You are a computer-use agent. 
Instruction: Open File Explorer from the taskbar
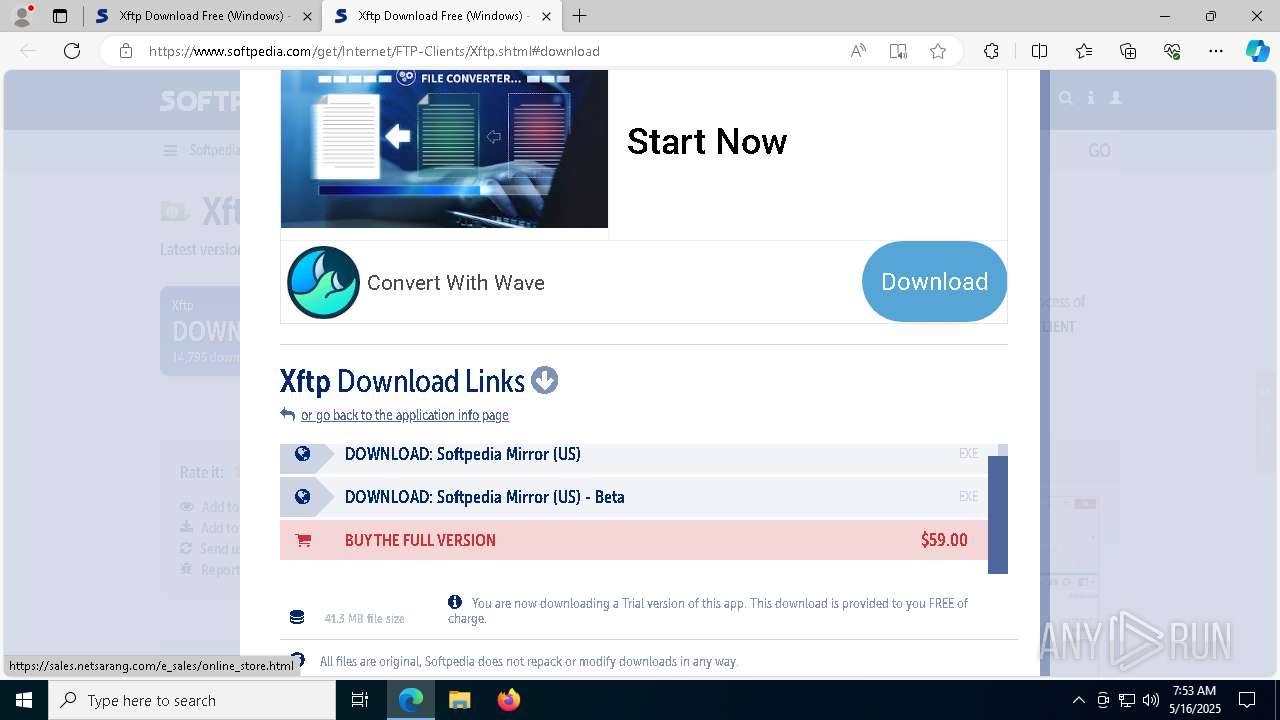click(459, 700)
